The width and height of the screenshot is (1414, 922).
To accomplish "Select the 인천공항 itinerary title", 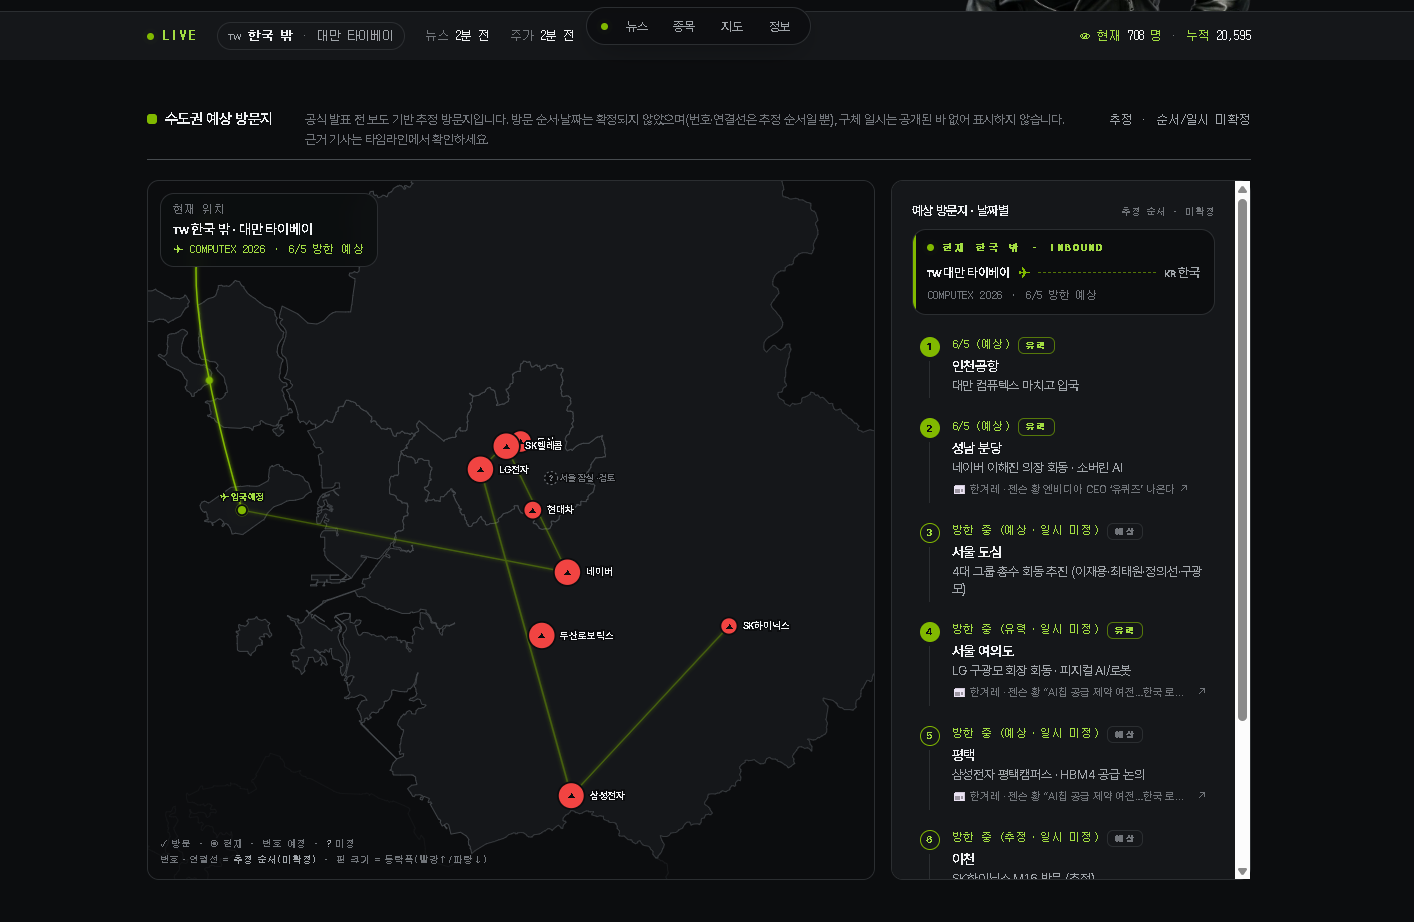I will (x=975, y=366).
